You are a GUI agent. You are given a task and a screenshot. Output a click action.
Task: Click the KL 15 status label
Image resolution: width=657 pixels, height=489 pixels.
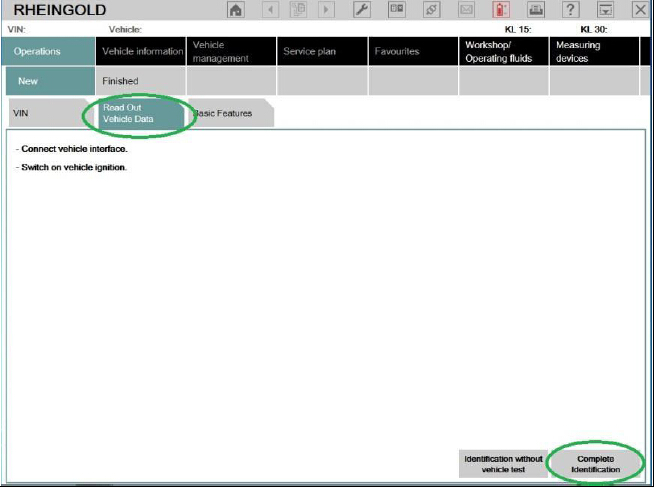point(518,29)
